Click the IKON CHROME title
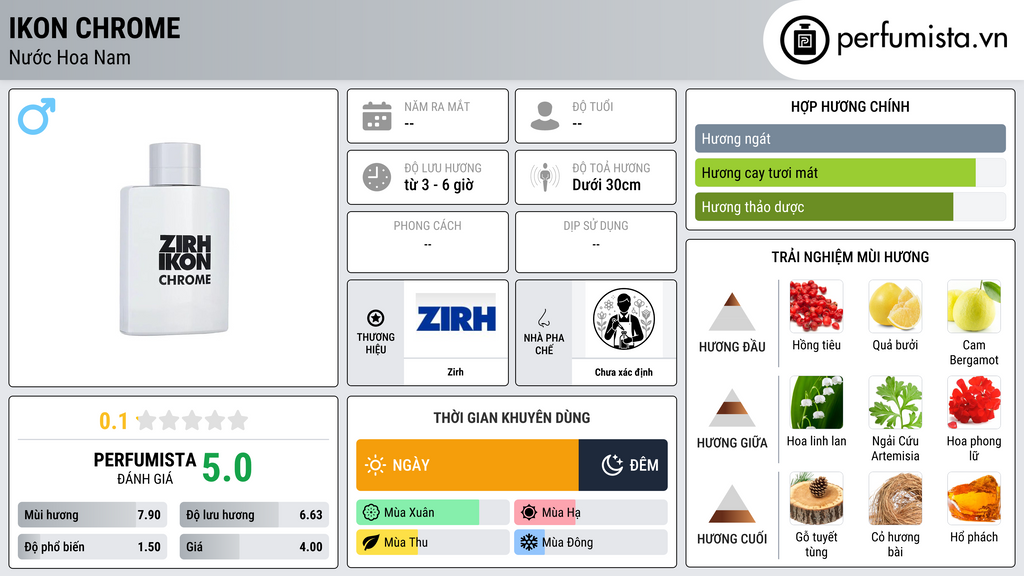 95,29
